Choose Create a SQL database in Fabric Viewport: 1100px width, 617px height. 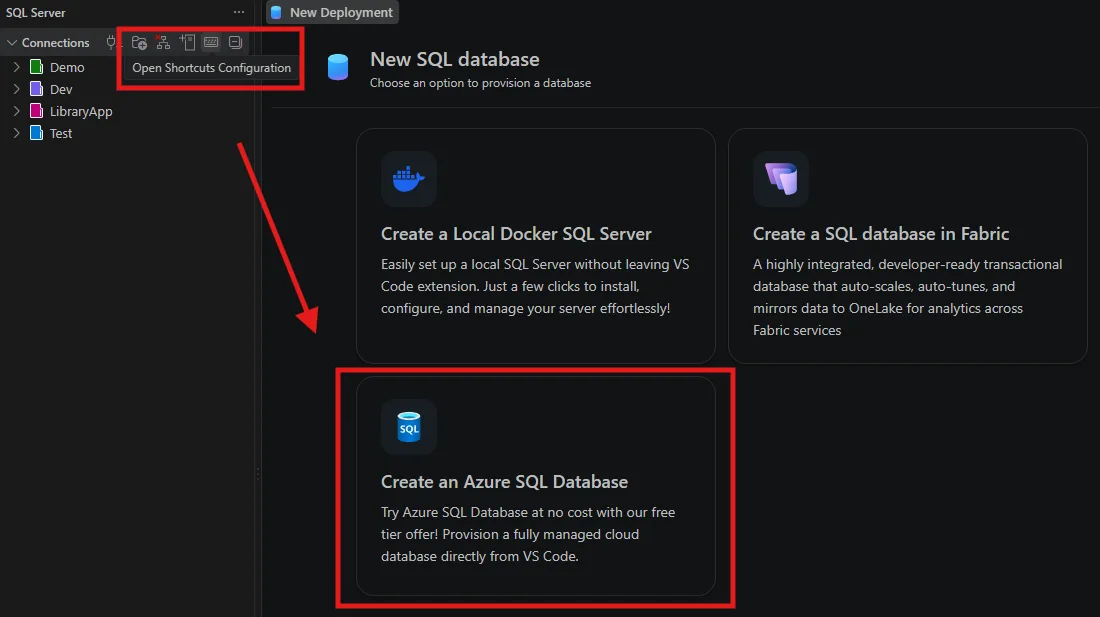(x=908, y=245)
